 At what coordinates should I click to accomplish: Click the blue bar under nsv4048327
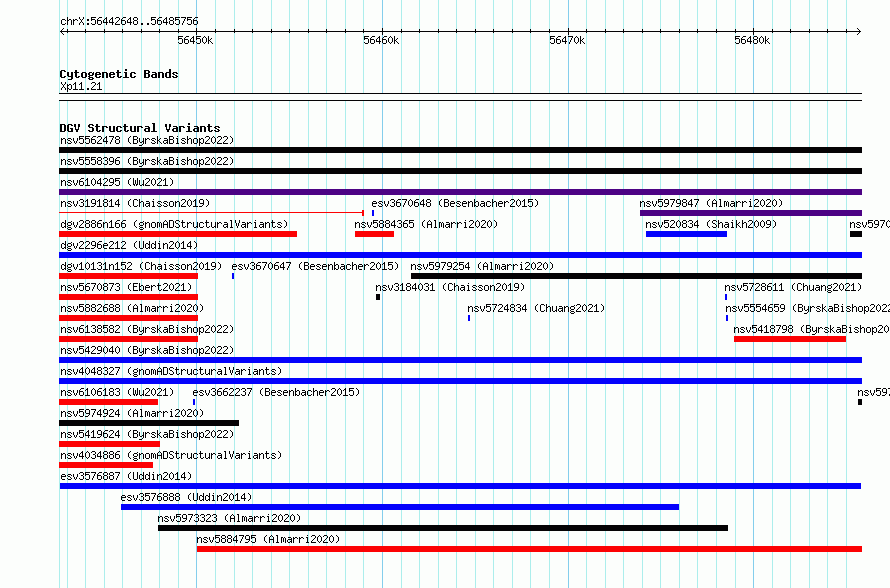point(460,381)
